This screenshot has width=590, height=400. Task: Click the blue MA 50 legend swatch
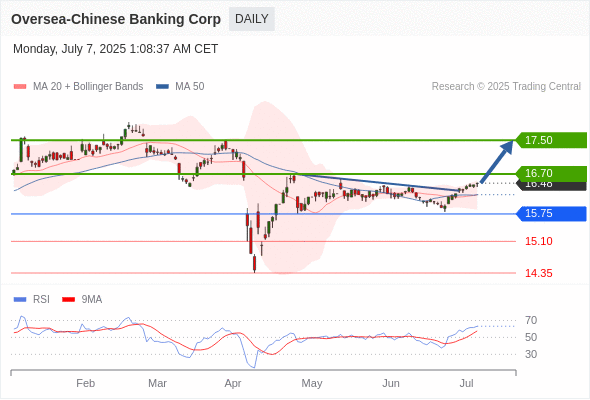point(162,87)
